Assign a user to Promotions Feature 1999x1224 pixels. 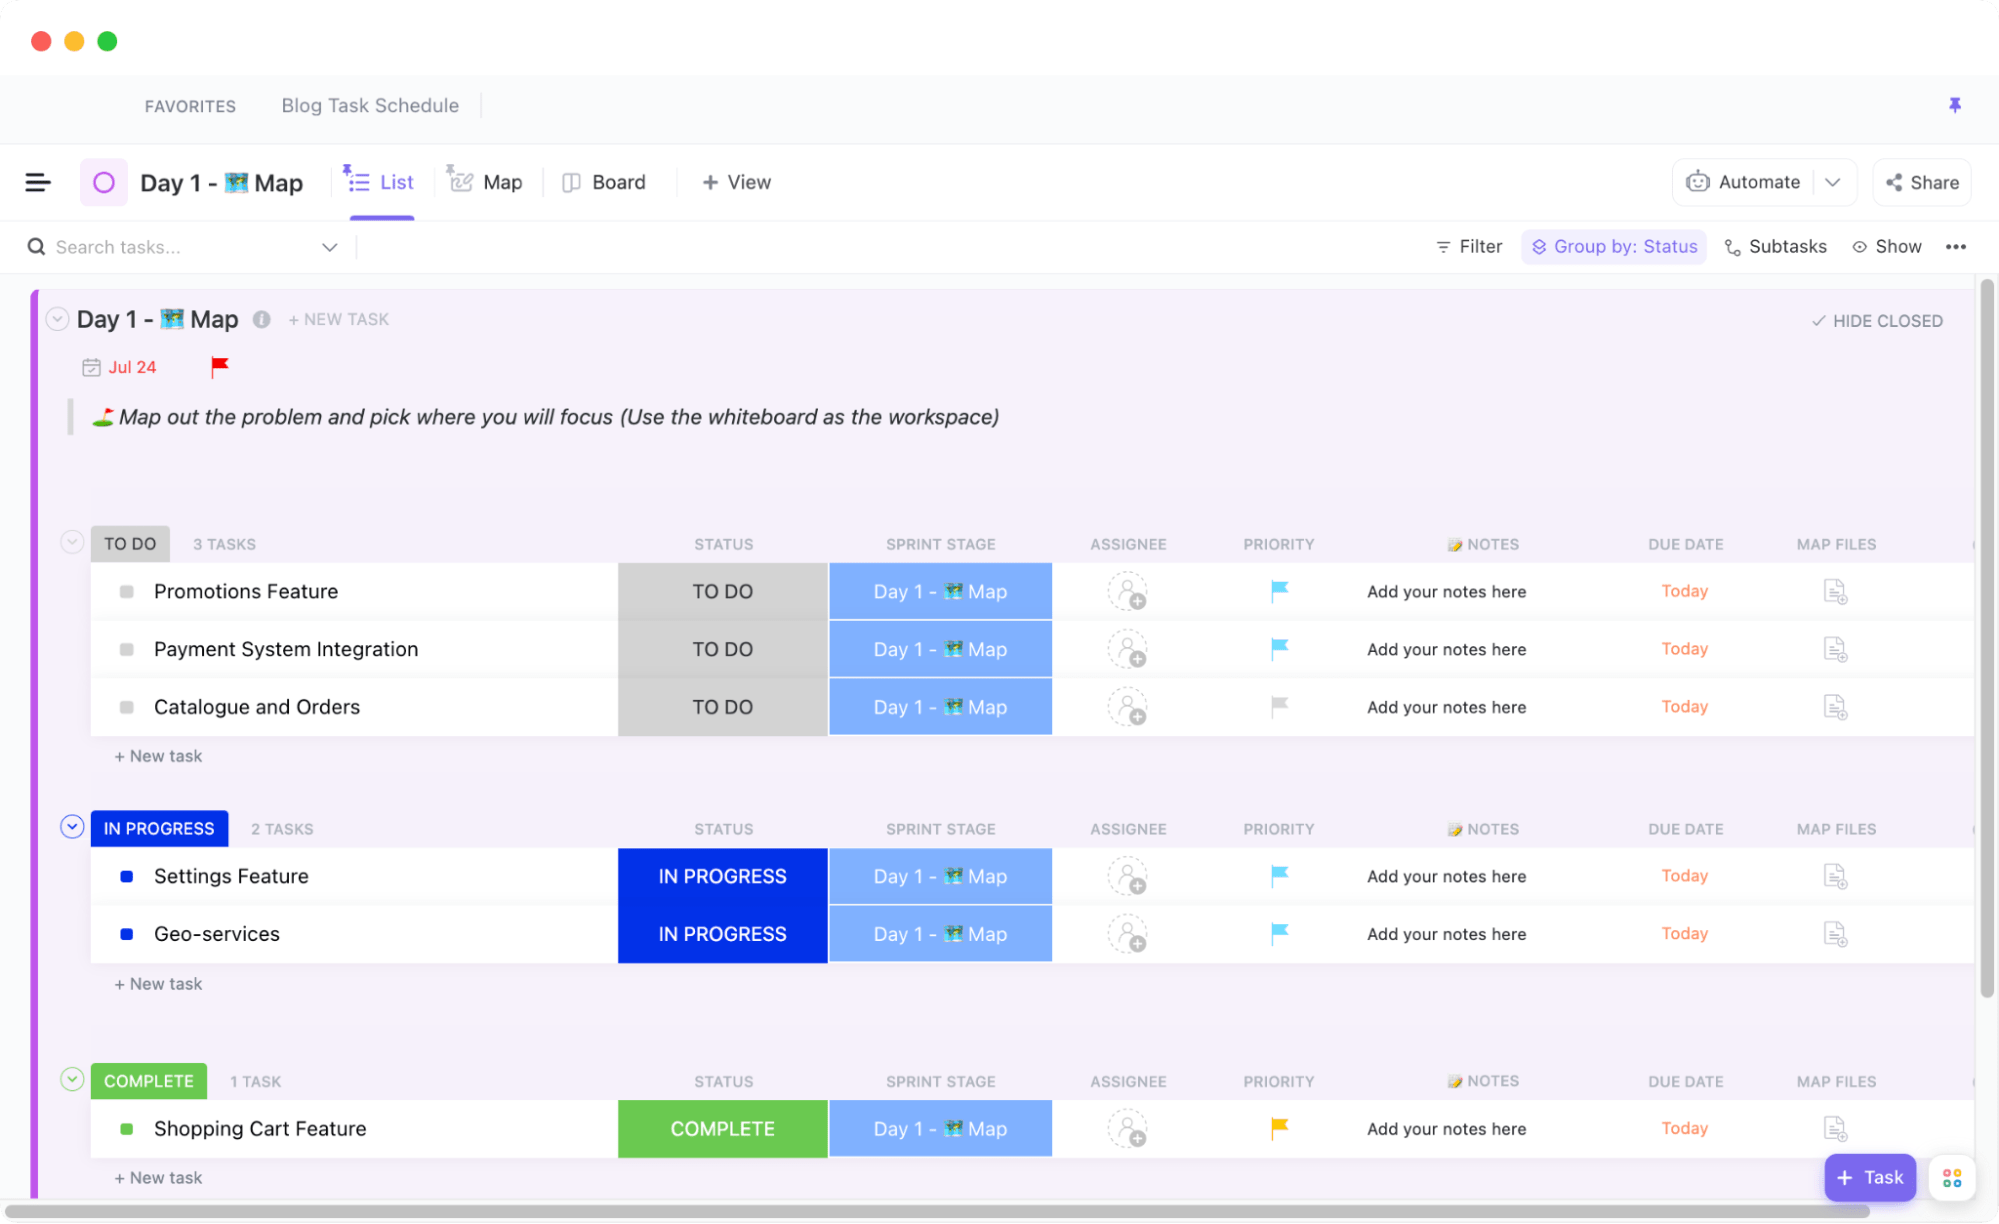click(1127, 591)
